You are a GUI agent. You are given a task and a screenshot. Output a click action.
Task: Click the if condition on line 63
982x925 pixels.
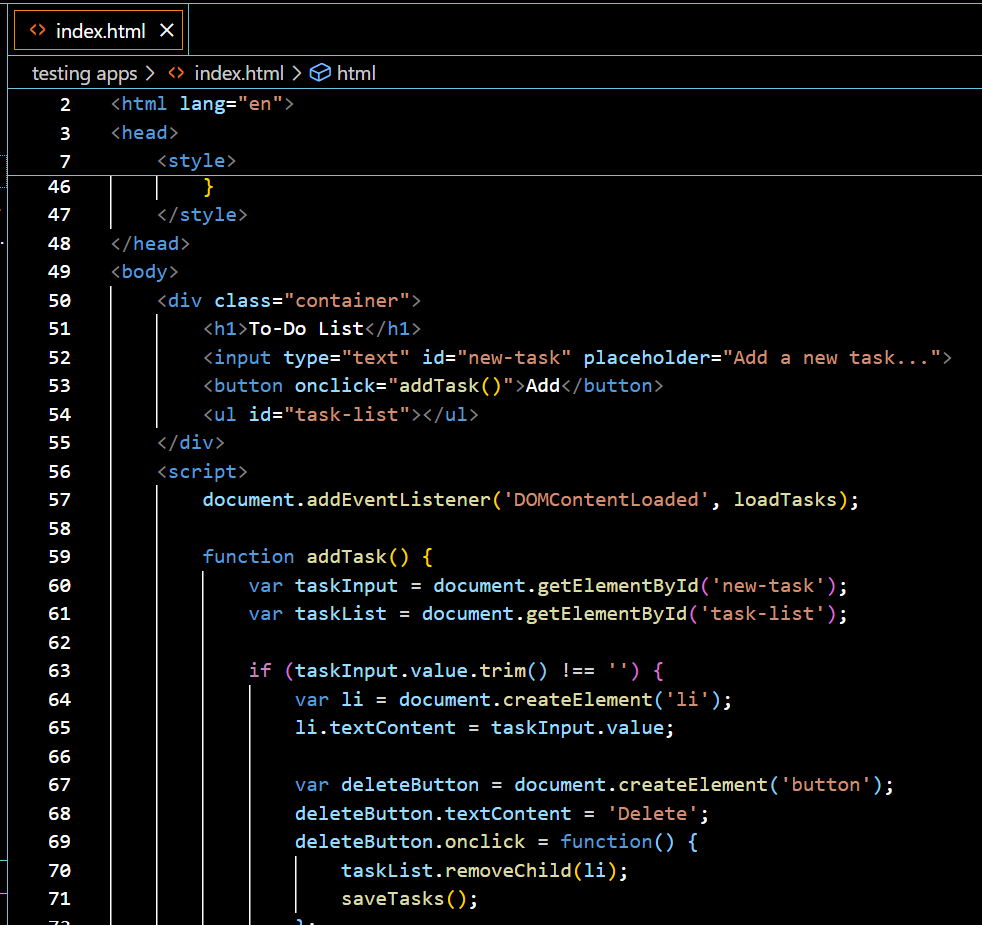point(462,671)
